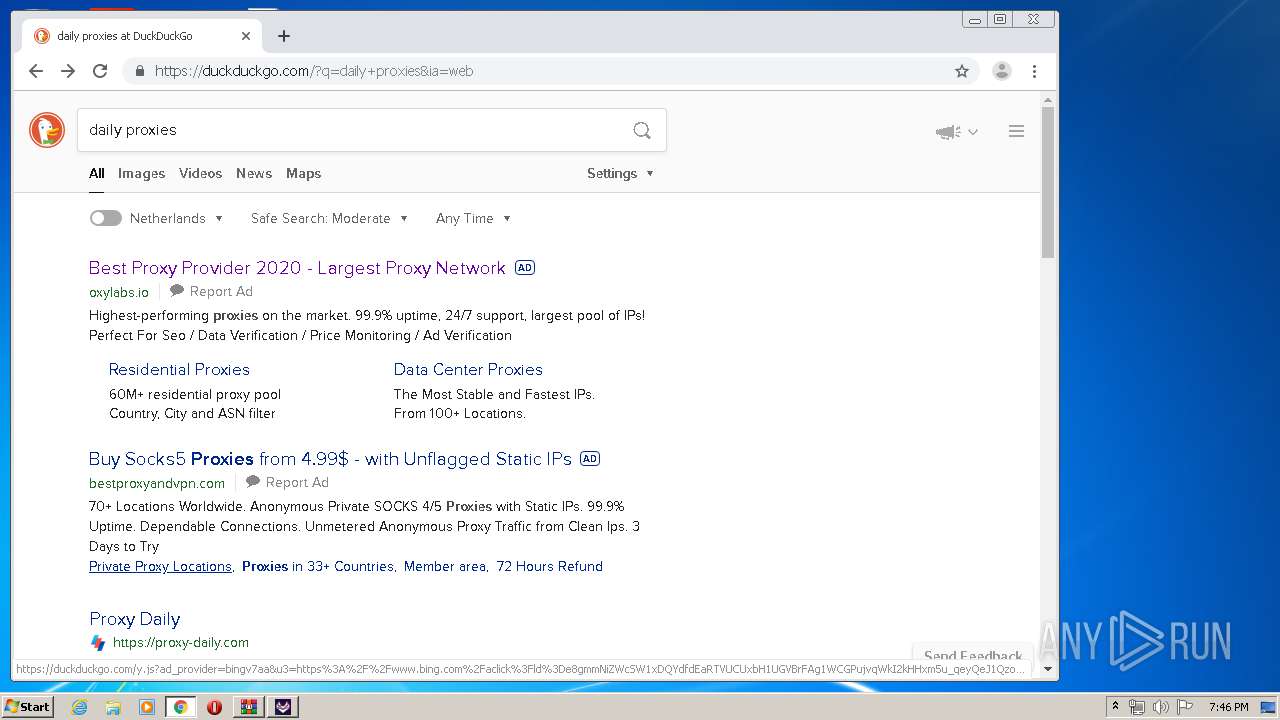
Task: Switch to the News tab
Action: tap(254, 173)
